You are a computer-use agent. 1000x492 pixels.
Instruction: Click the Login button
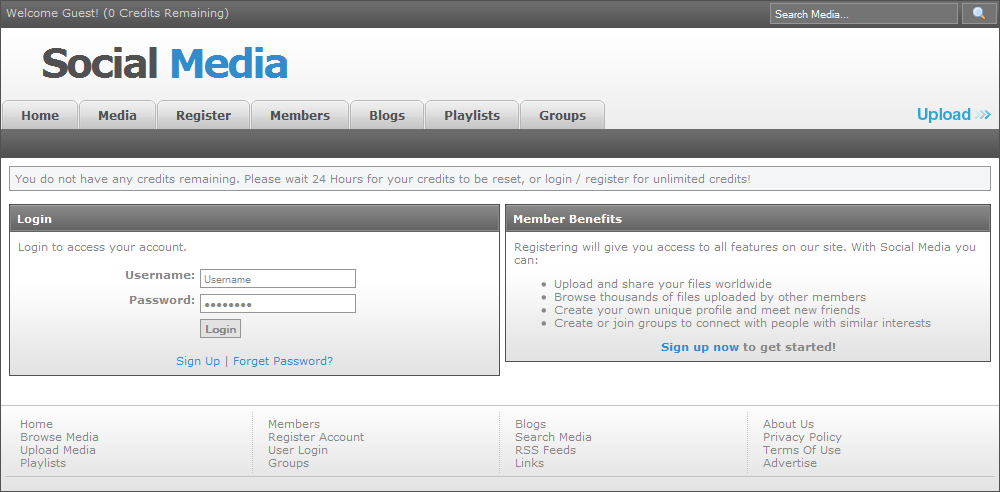coord(221,329)
